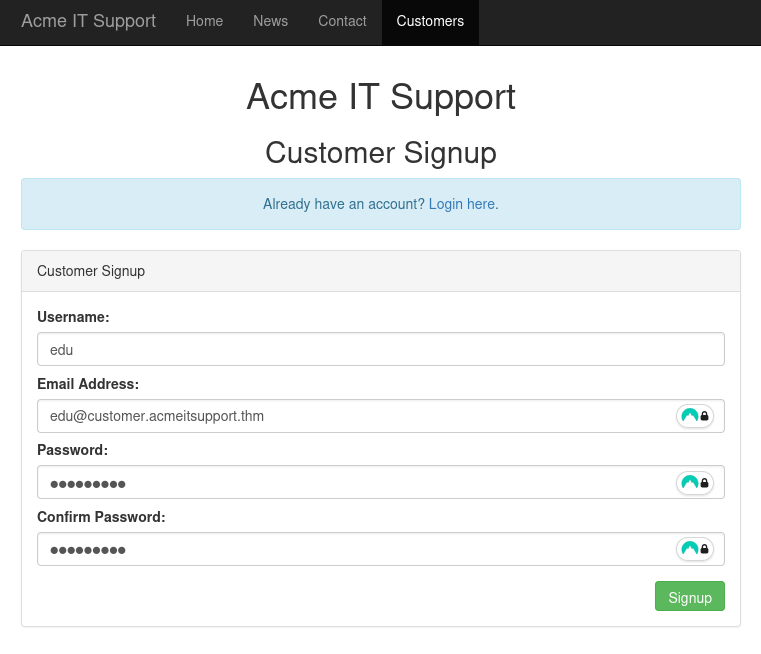Select the Customers navbar tab

coord(430,21)
